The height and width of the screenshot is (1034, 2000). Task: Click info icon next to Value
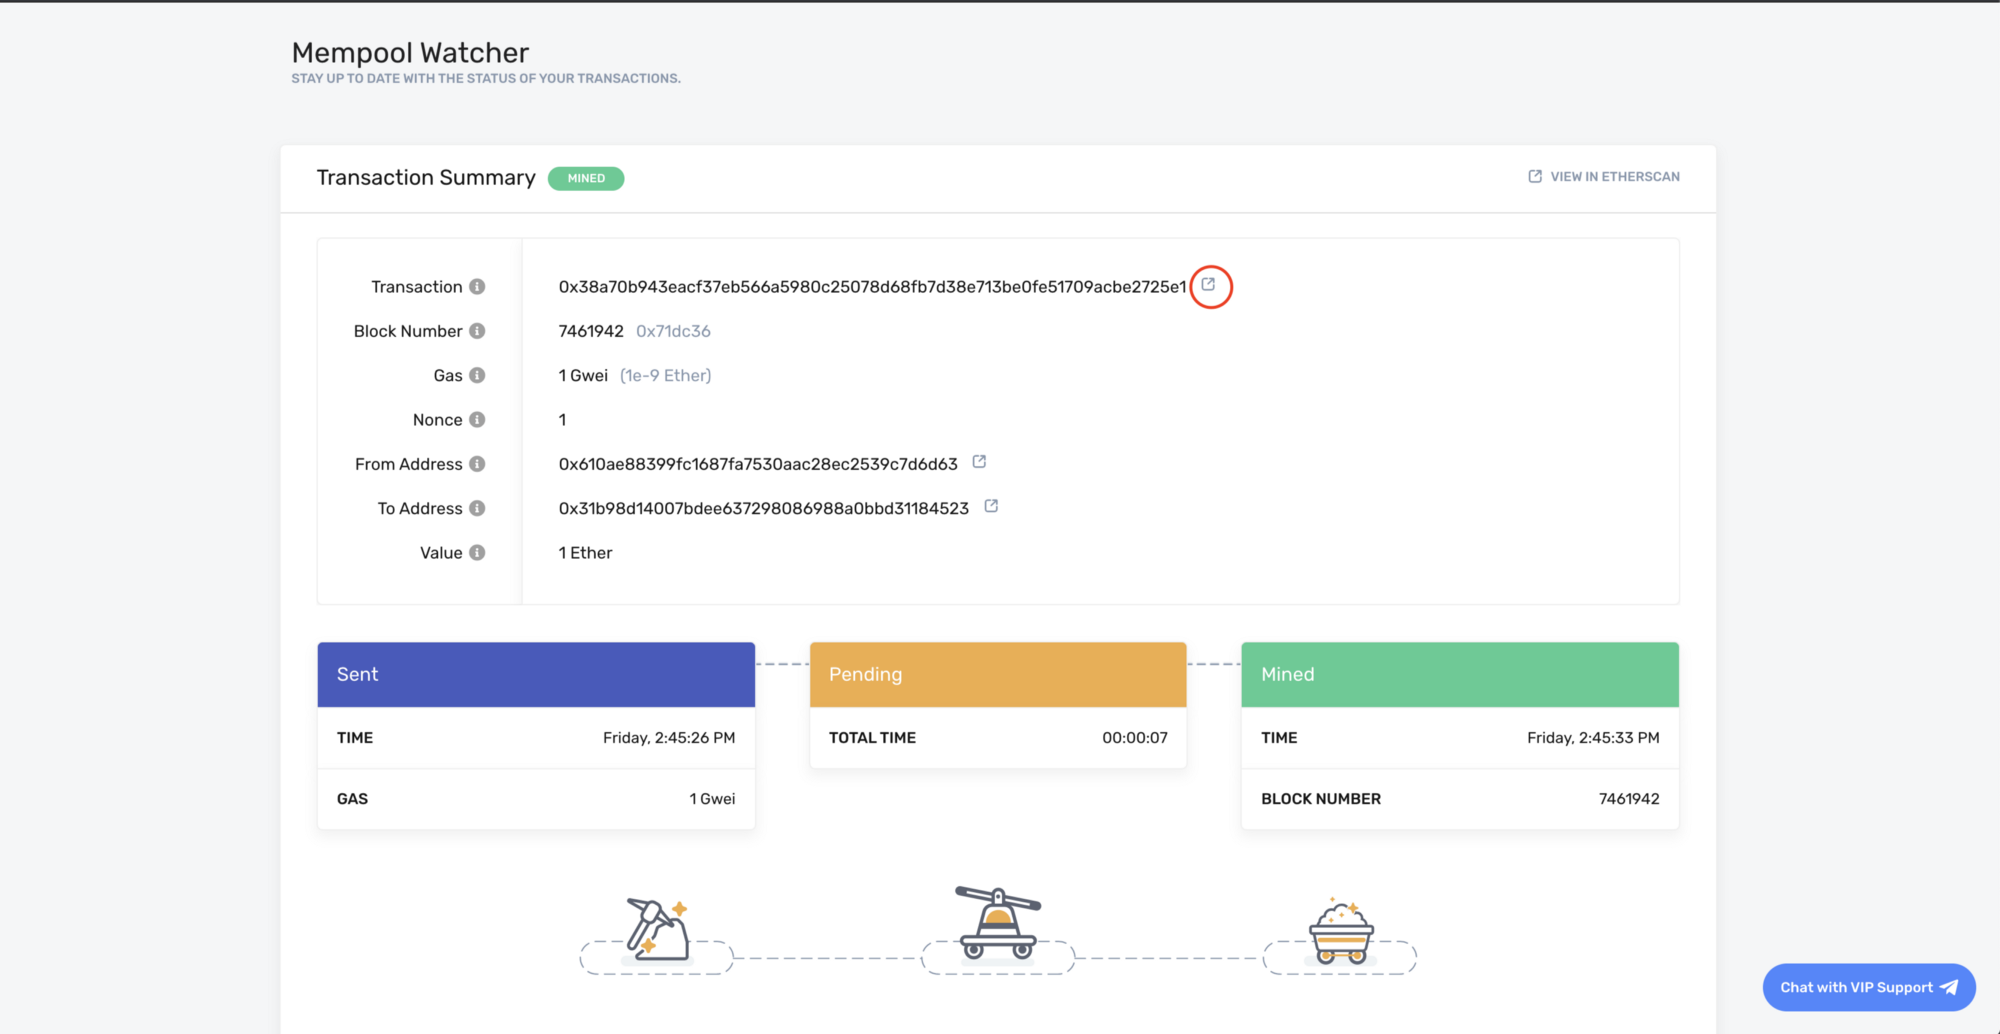(x=477, y=553)
